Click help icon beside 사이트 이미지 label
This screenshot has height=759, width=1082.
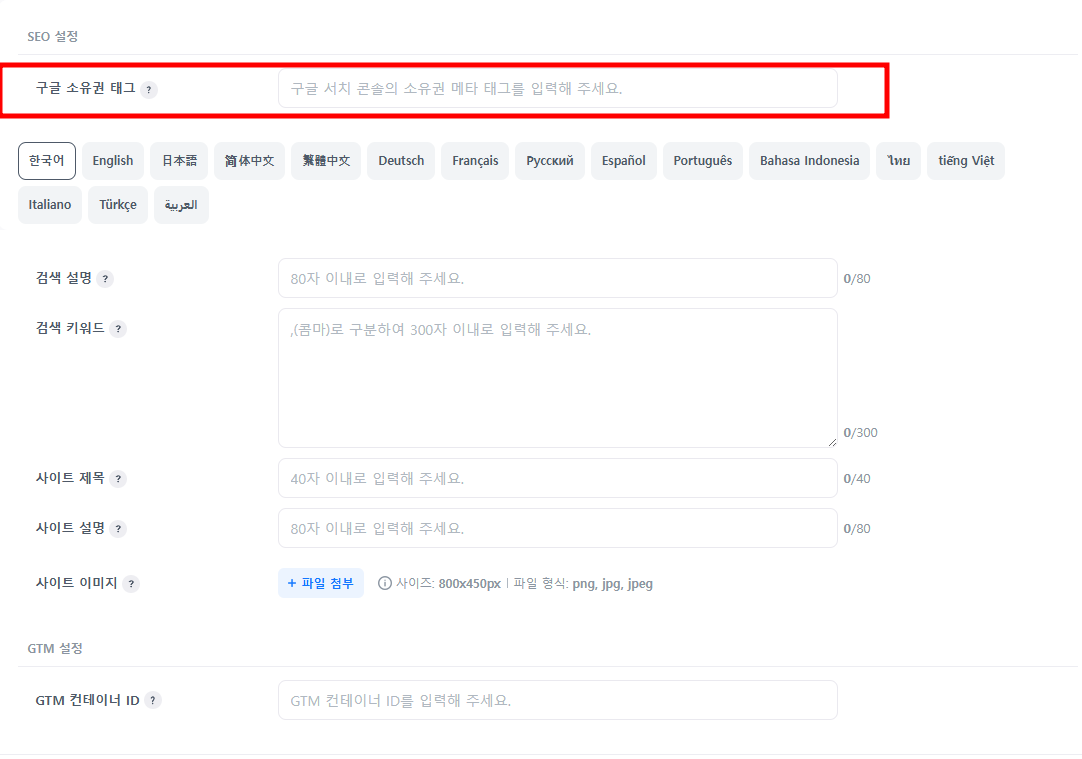[x=131, y=584]
